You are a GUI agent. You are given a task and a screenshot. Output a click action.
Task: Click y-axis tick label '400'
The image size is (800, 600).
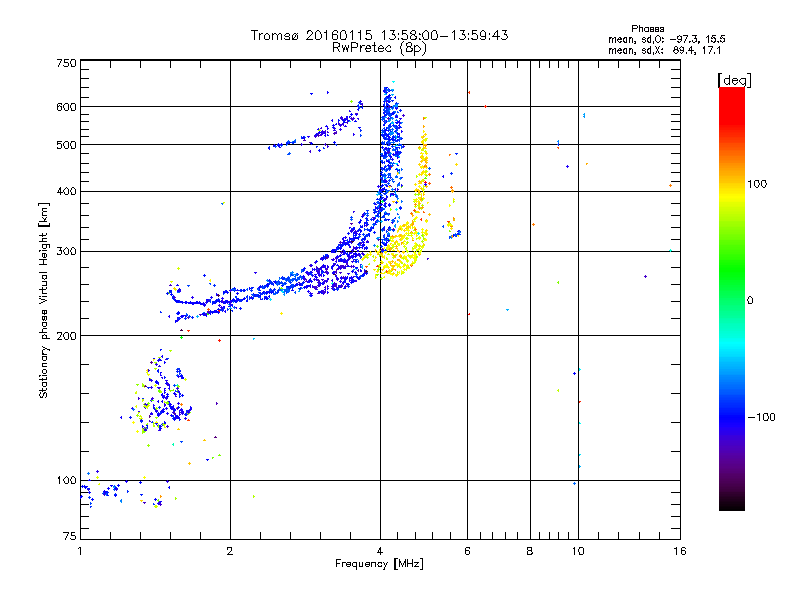(66, 191)
